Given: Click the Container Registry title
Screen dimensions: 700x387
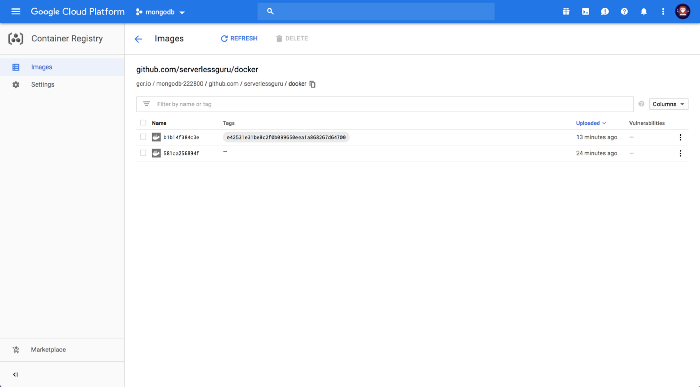Looking at the screenshot, I should click(67, 38).
